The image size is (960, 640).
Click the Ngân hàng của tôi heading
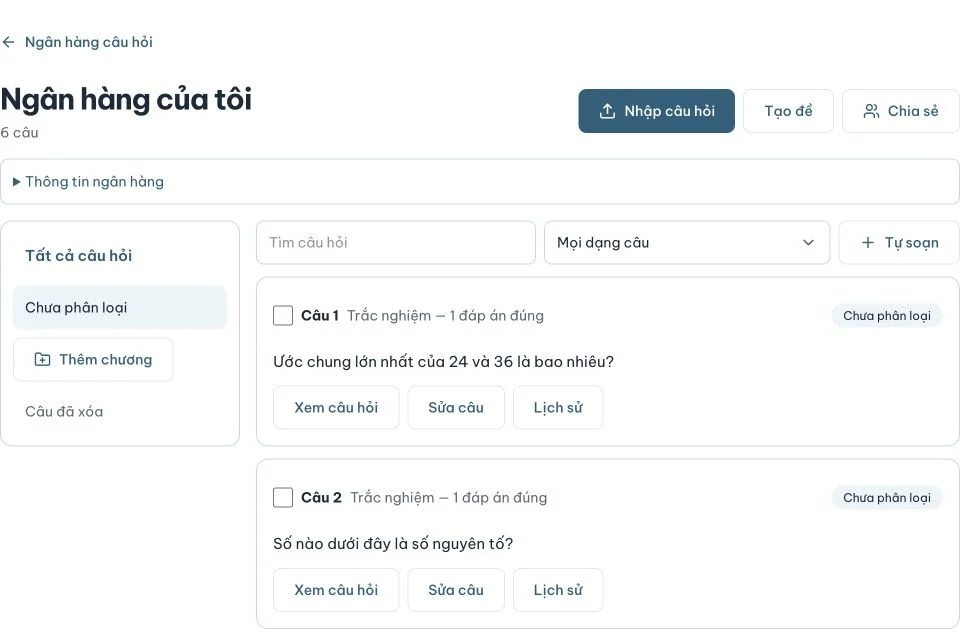click(126, 99)
